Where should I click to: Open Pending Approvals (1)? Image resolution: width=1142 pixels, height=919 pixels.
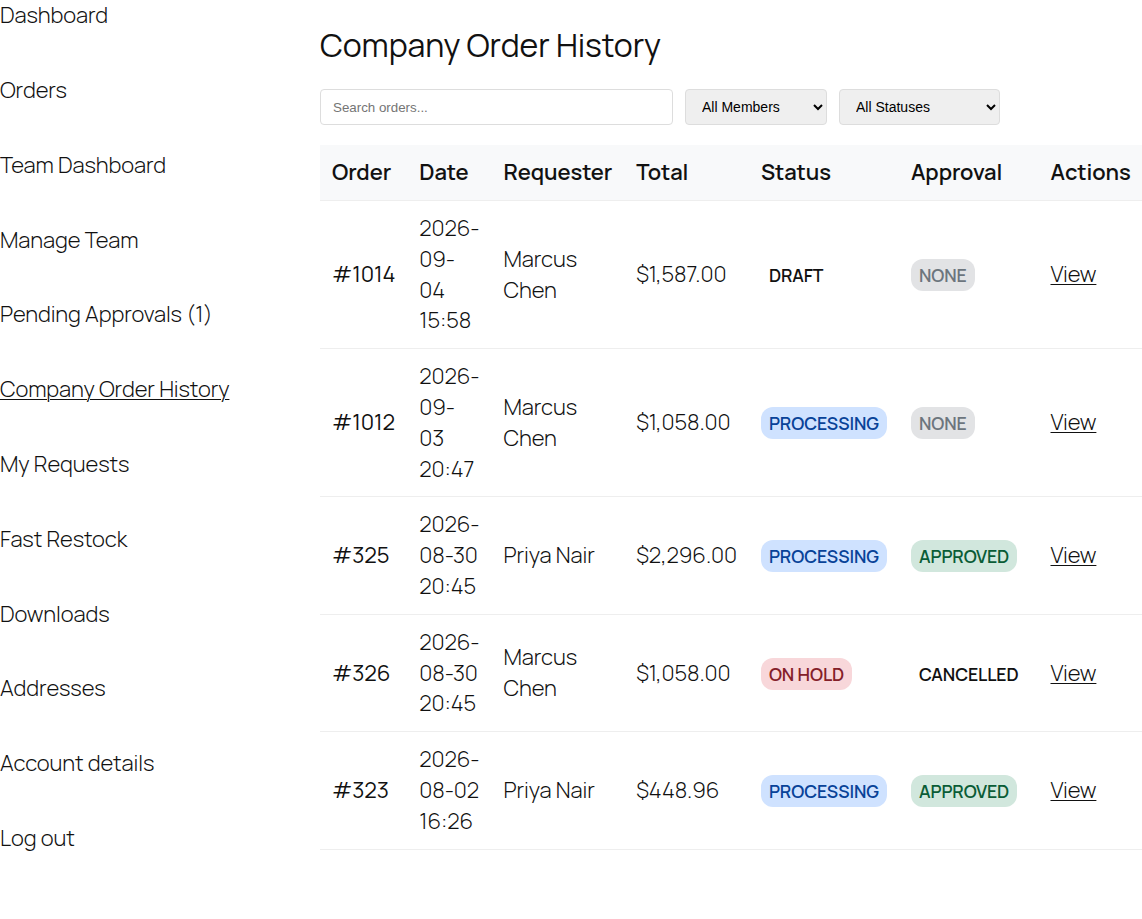tap(106, 315)
